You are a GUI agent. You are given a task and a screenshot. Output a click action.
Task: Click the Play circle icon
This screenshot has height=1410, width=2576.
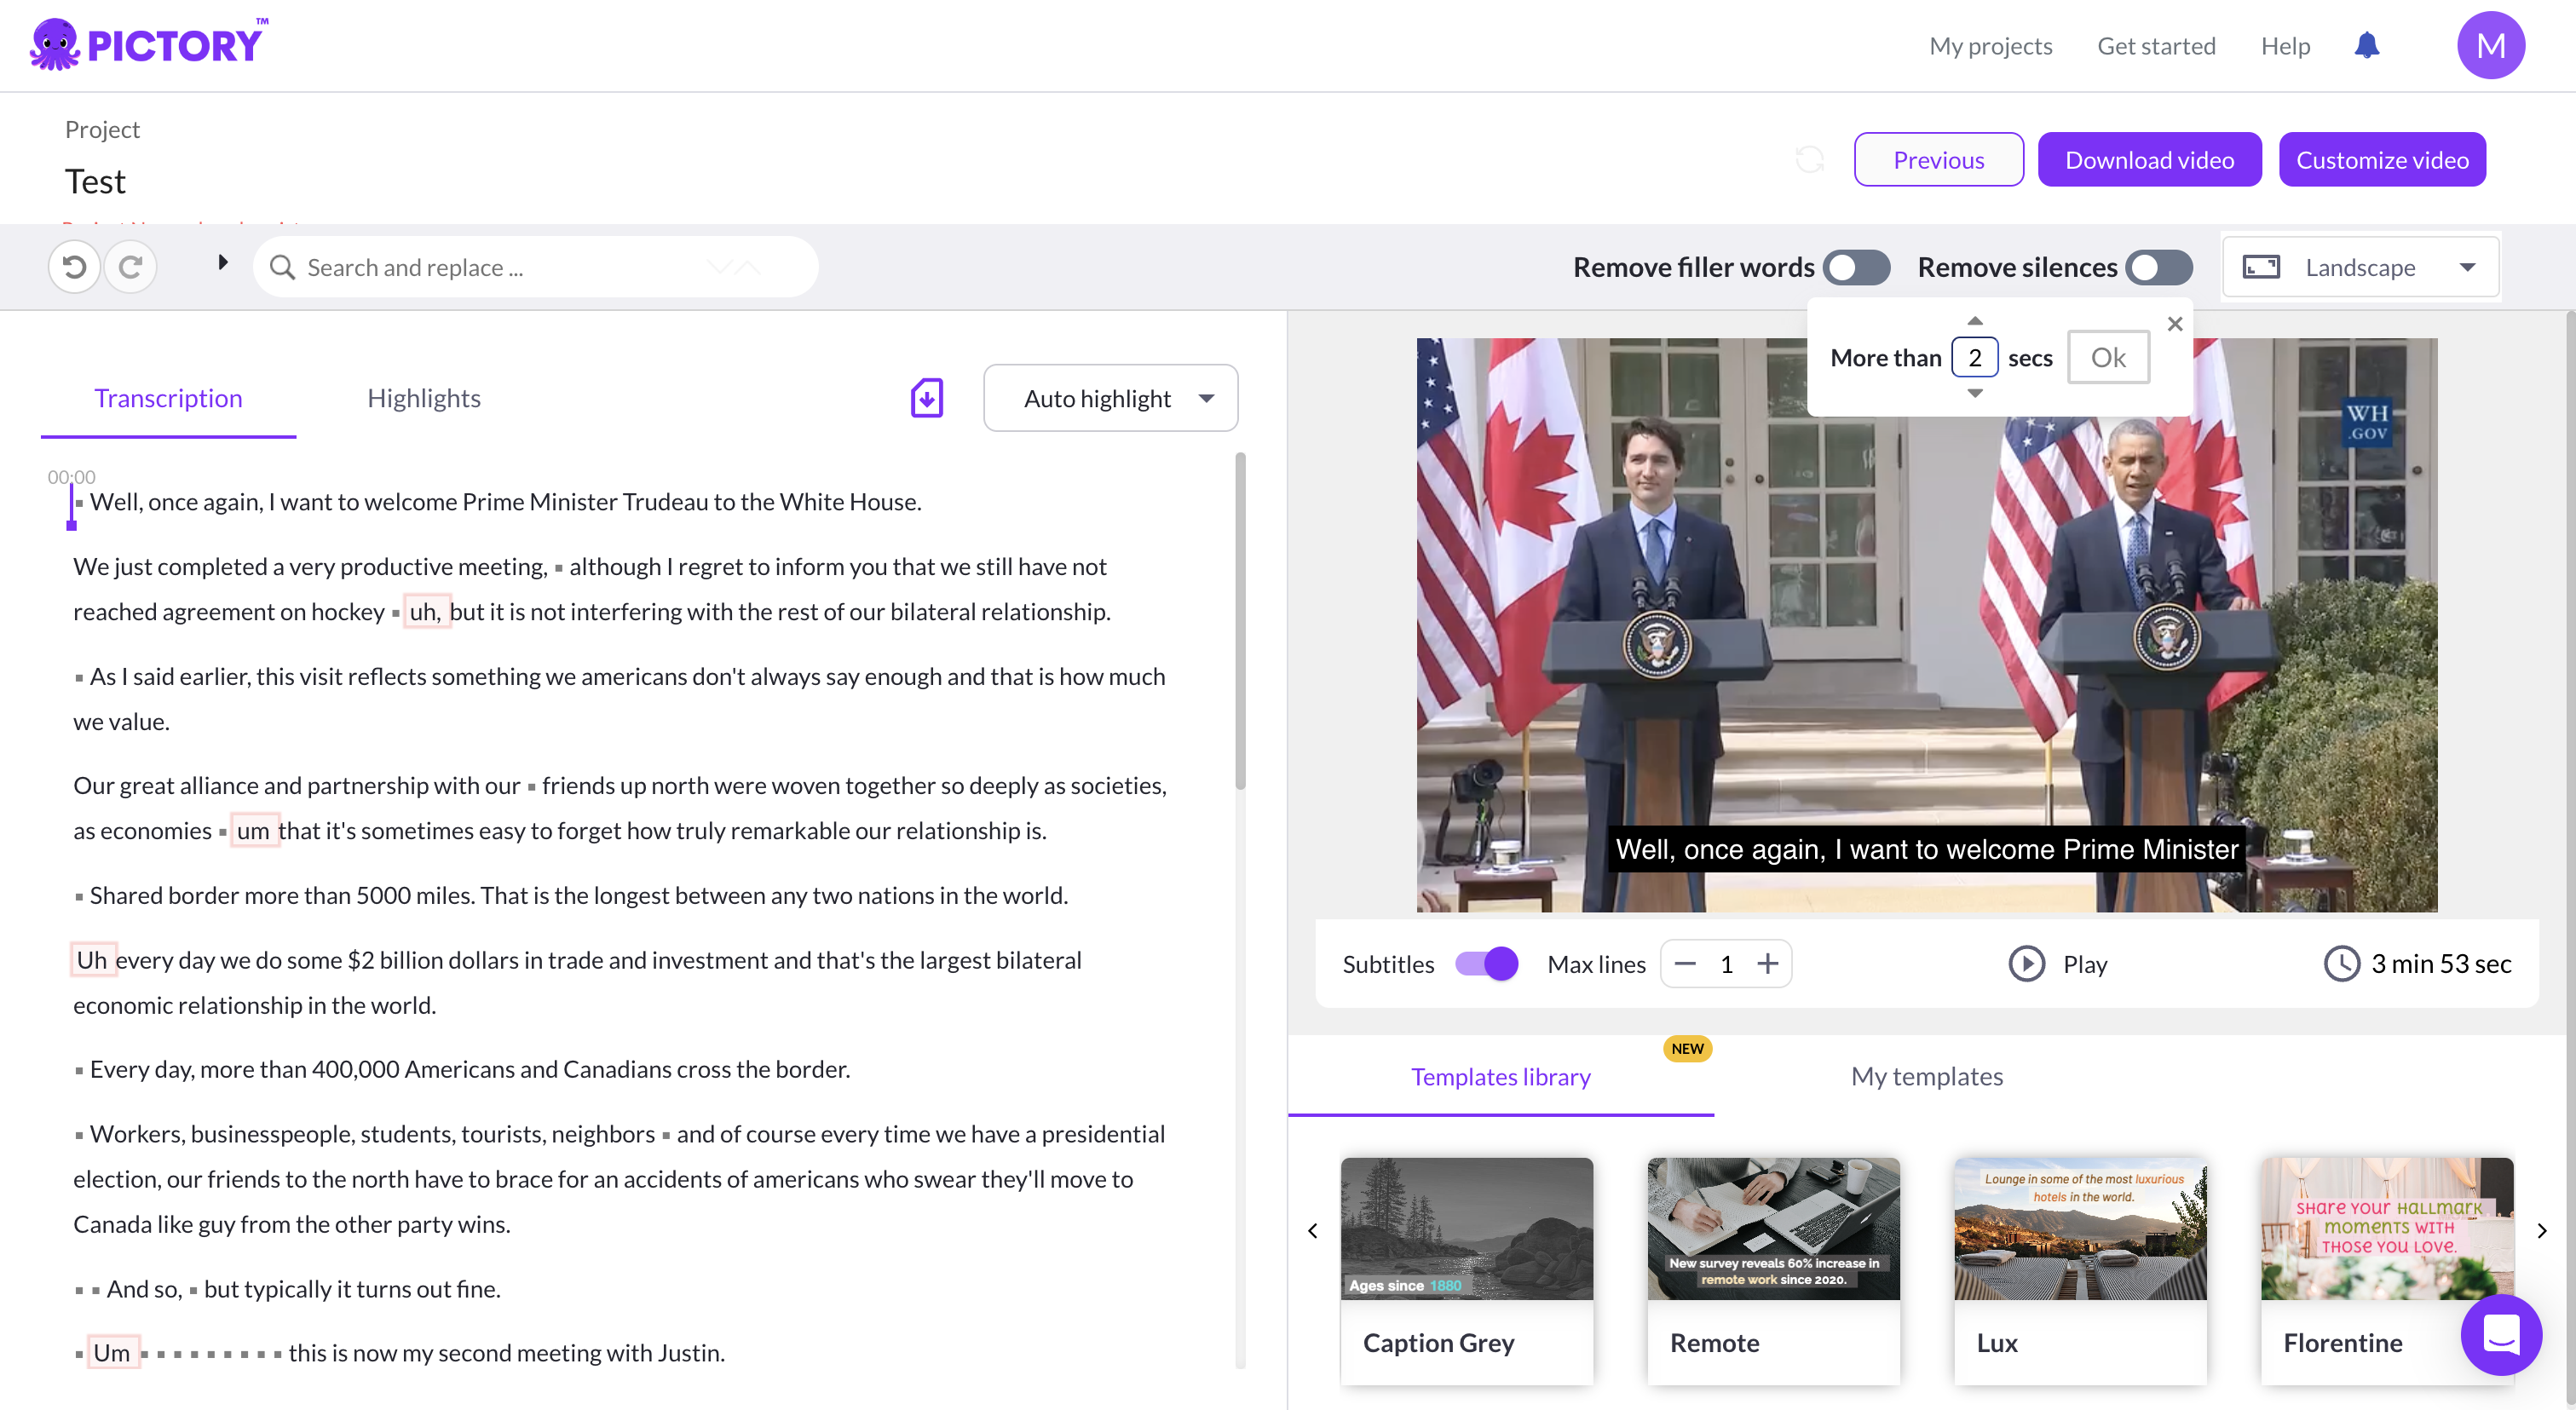[x=2026, y=964]
